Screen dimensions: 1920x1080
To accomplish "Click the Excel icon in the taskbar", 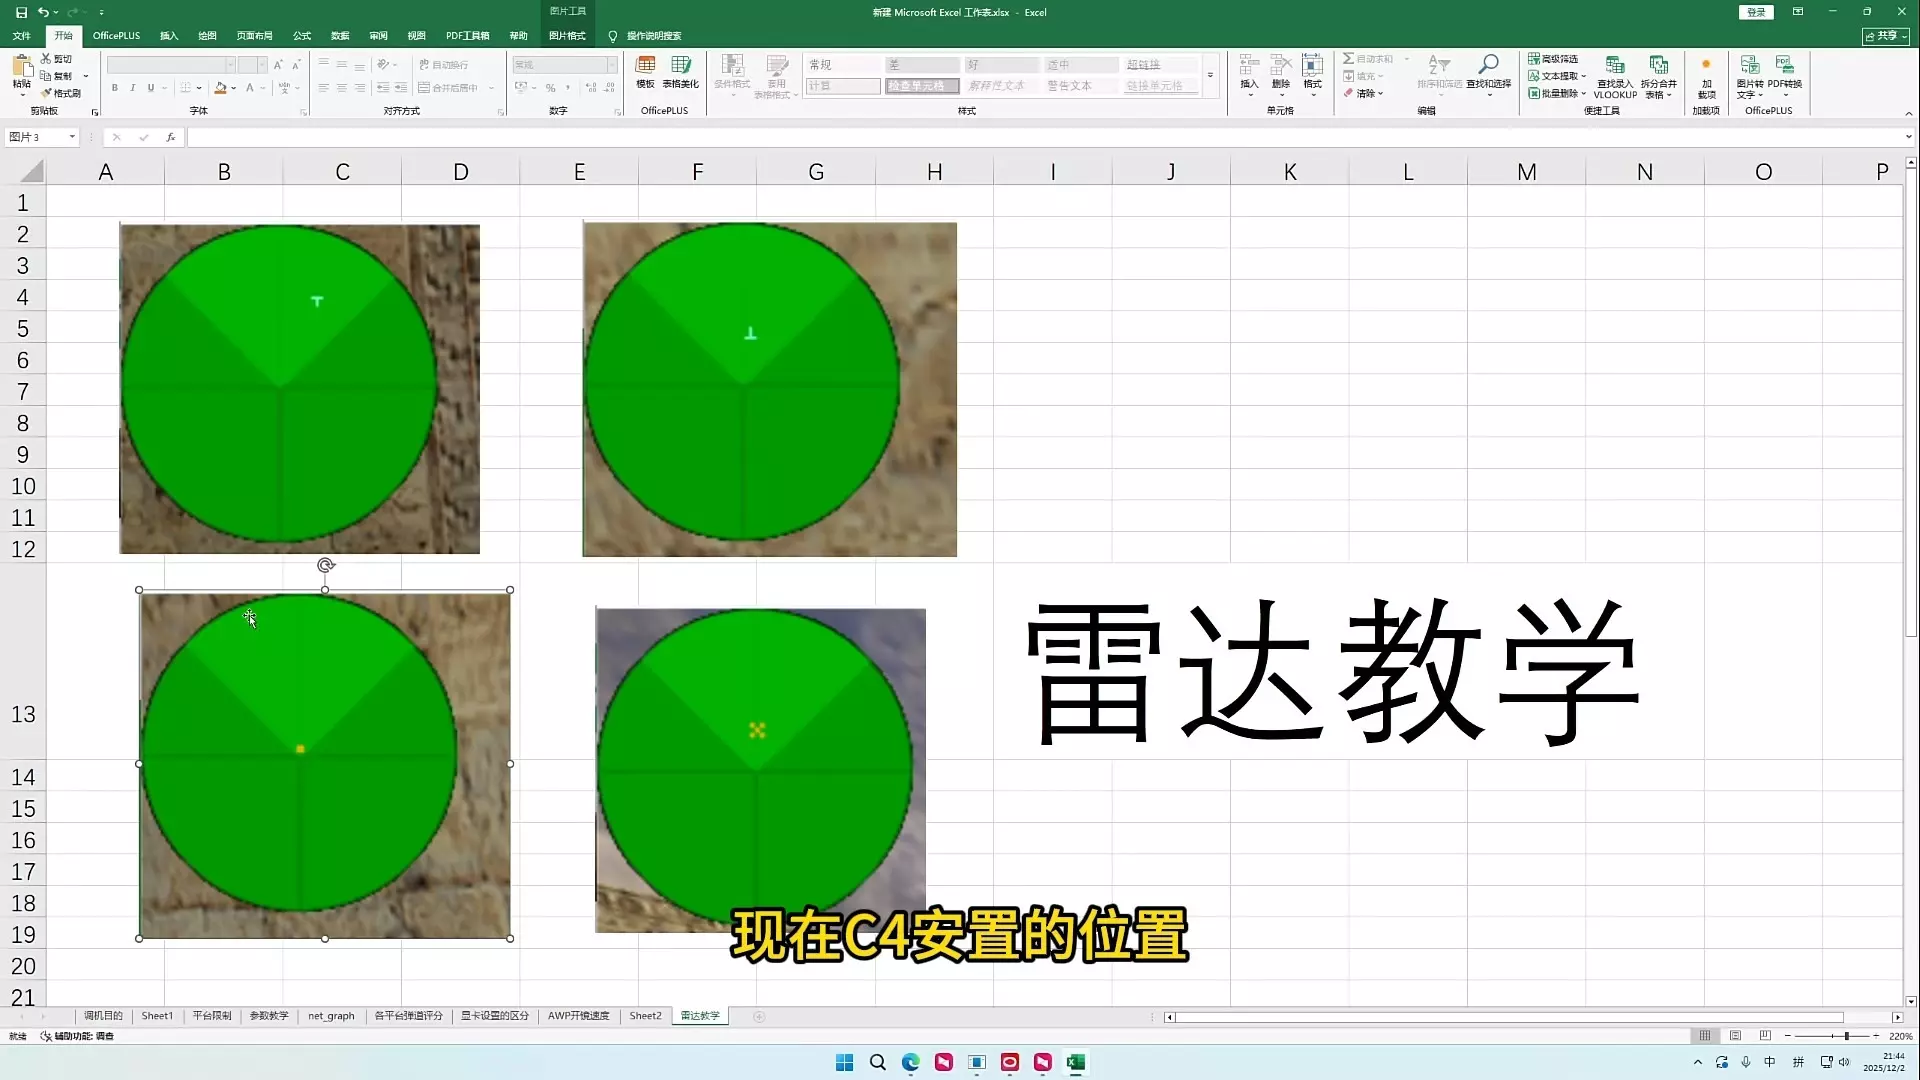I will coord(1076,1062).
